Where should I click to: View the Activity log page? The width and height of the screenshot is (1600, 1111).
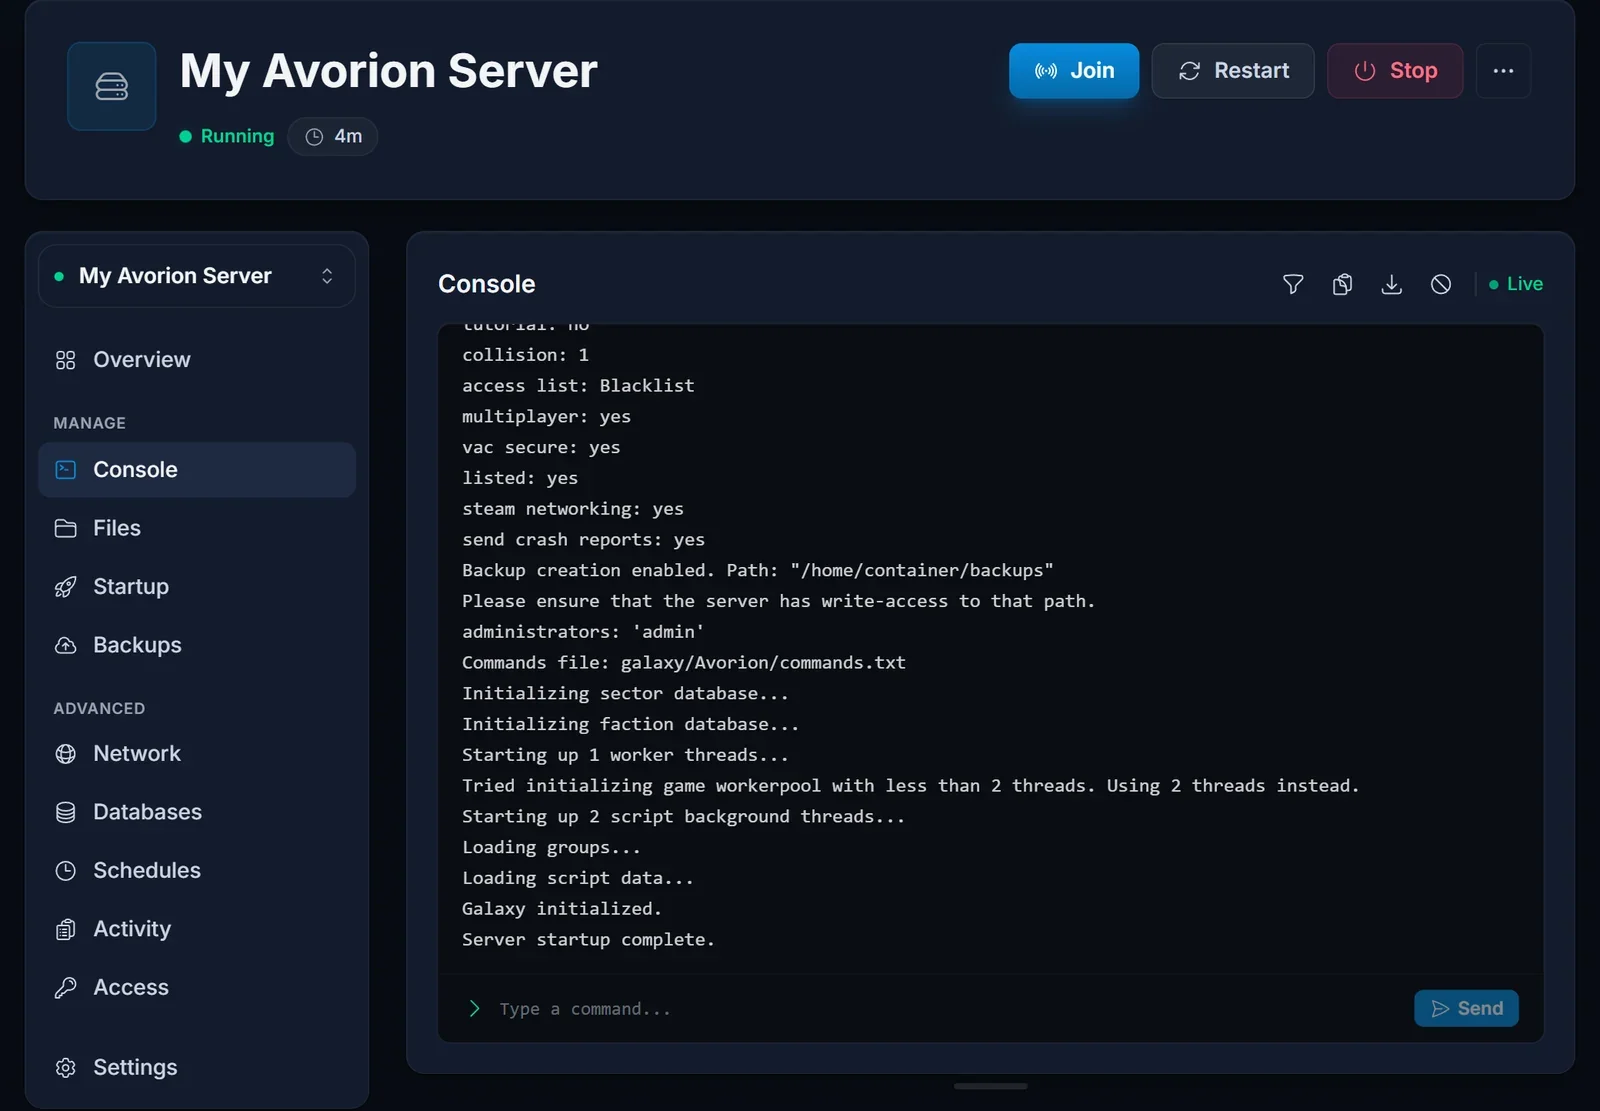pyautogui.click(x=197, y=929)
